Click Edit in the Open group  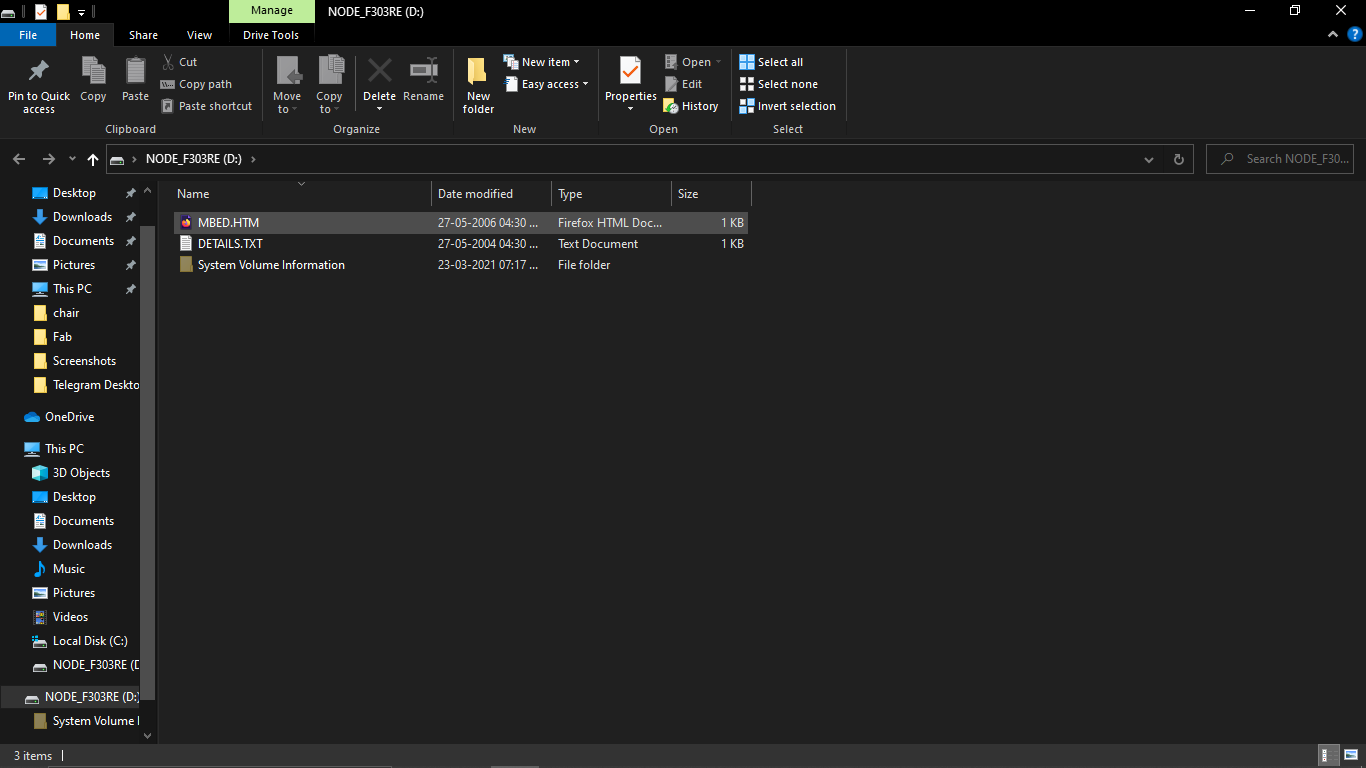coord(683,84)
